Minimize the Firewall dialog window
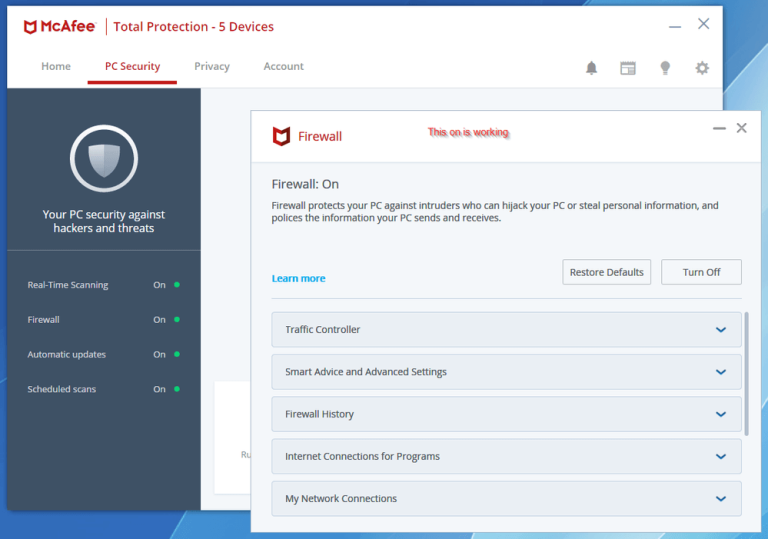This screenshot has height=539, width=768. (x=719, y=129)
